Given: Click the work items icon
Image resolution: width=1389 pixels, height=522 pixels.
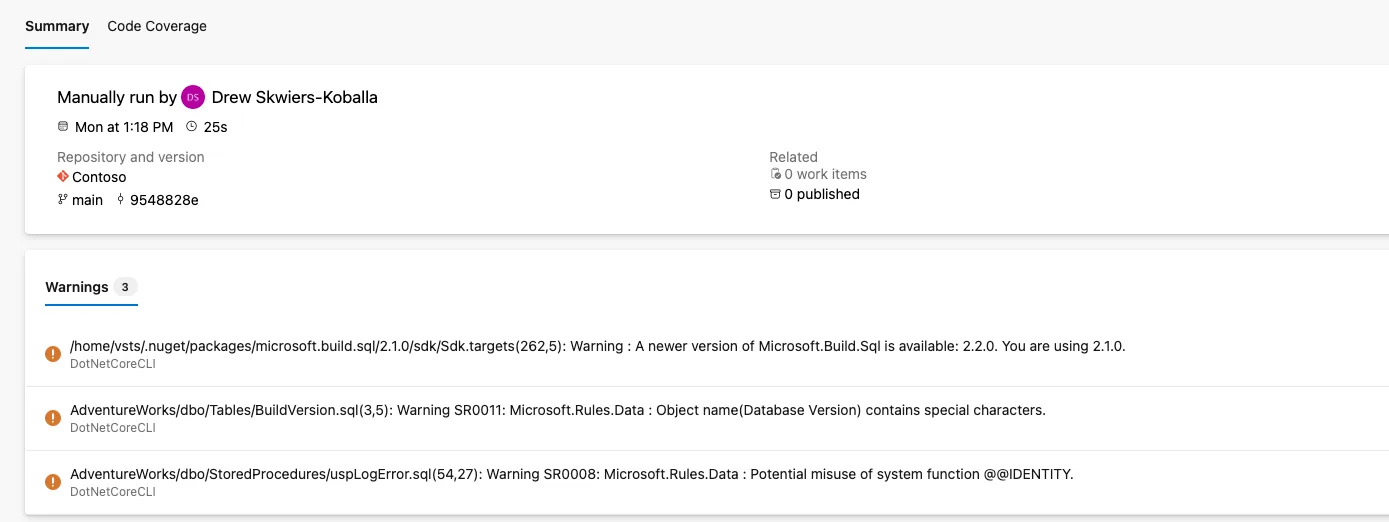Looking at the screenshot, I should [775, 174].
